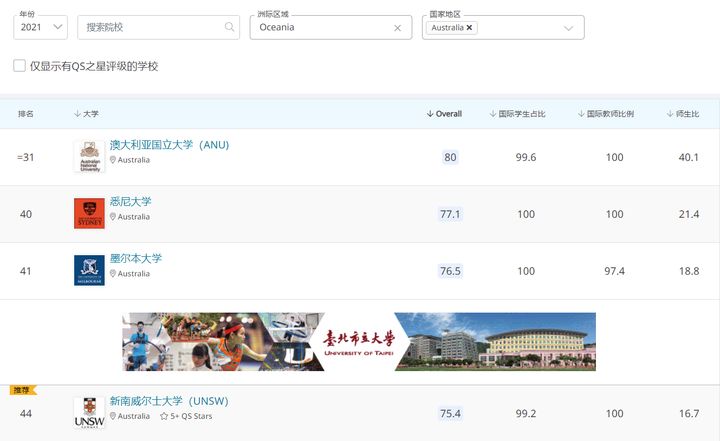Viewport: 720px width, 441px height.
Task: Select UNSW's overall score 75.4
Action: [450, 413]
